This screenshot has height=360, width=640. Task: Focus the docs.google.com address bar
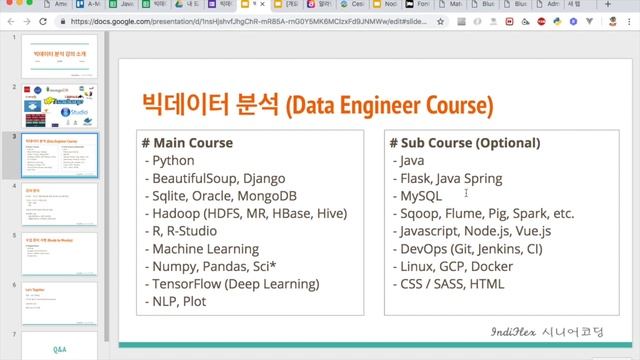(x=248, y=22)
